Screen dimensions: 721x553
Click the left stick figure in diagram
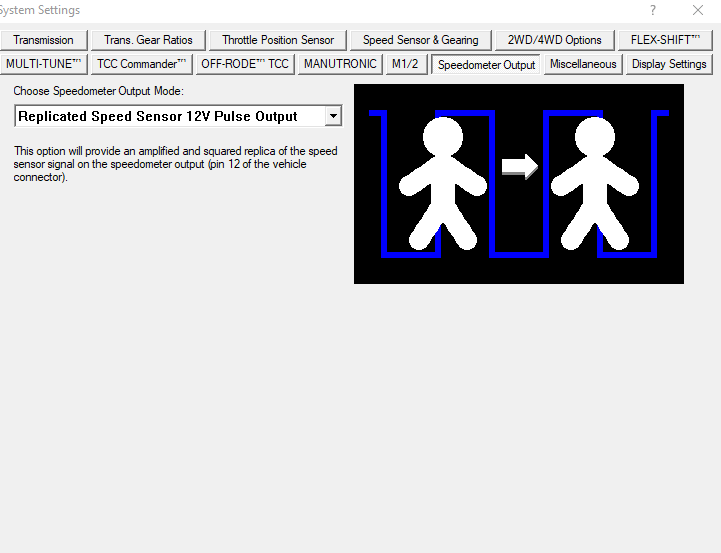443,183
